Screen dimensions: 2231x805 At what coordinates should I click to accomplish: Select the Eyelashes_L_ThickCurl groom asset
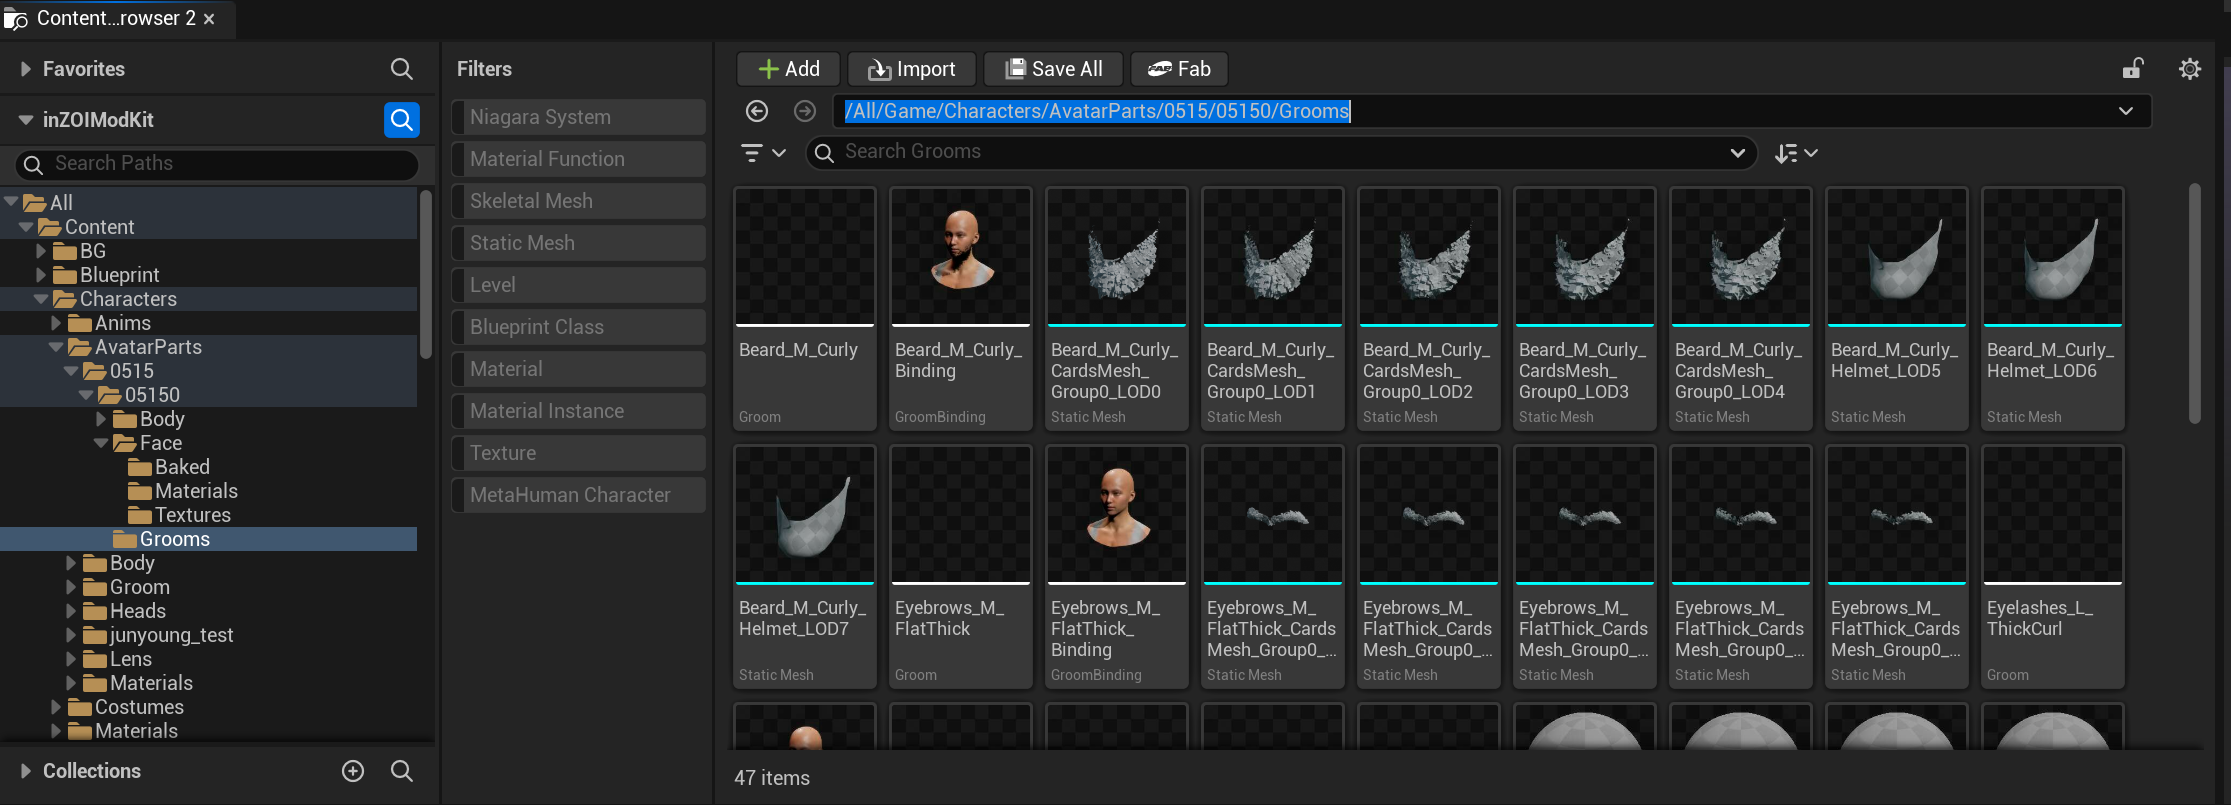tap(2053, 567)
